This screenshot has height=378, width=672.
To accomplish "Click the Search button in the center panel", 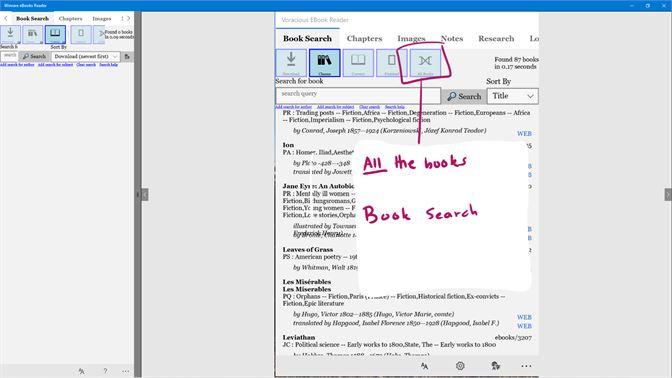I will pyautogui.click(x=464, y=96).
